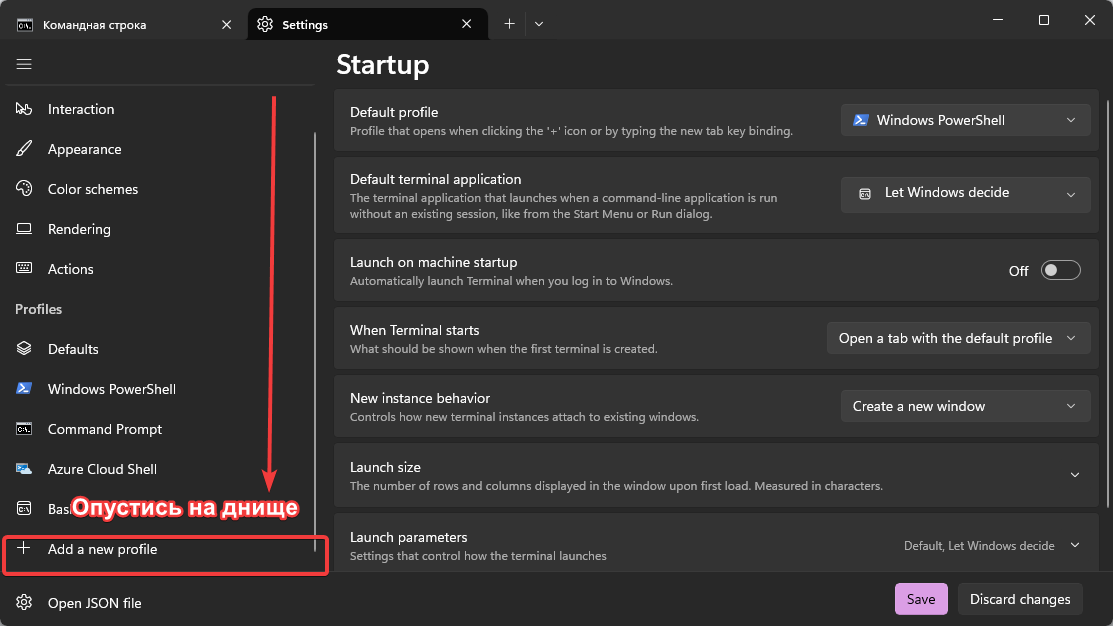Click the hamburger navigation menu icon
Viewport: 1113px width, 626px height.
pyautogui.click(x=24, y=64)
